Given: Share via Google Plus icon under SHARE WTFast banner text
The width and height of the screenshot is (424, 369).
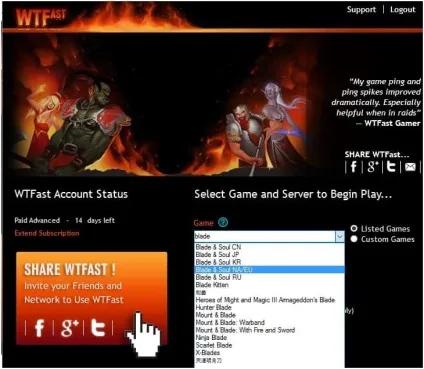Looking at the screenshot, I should click(373, 166).
